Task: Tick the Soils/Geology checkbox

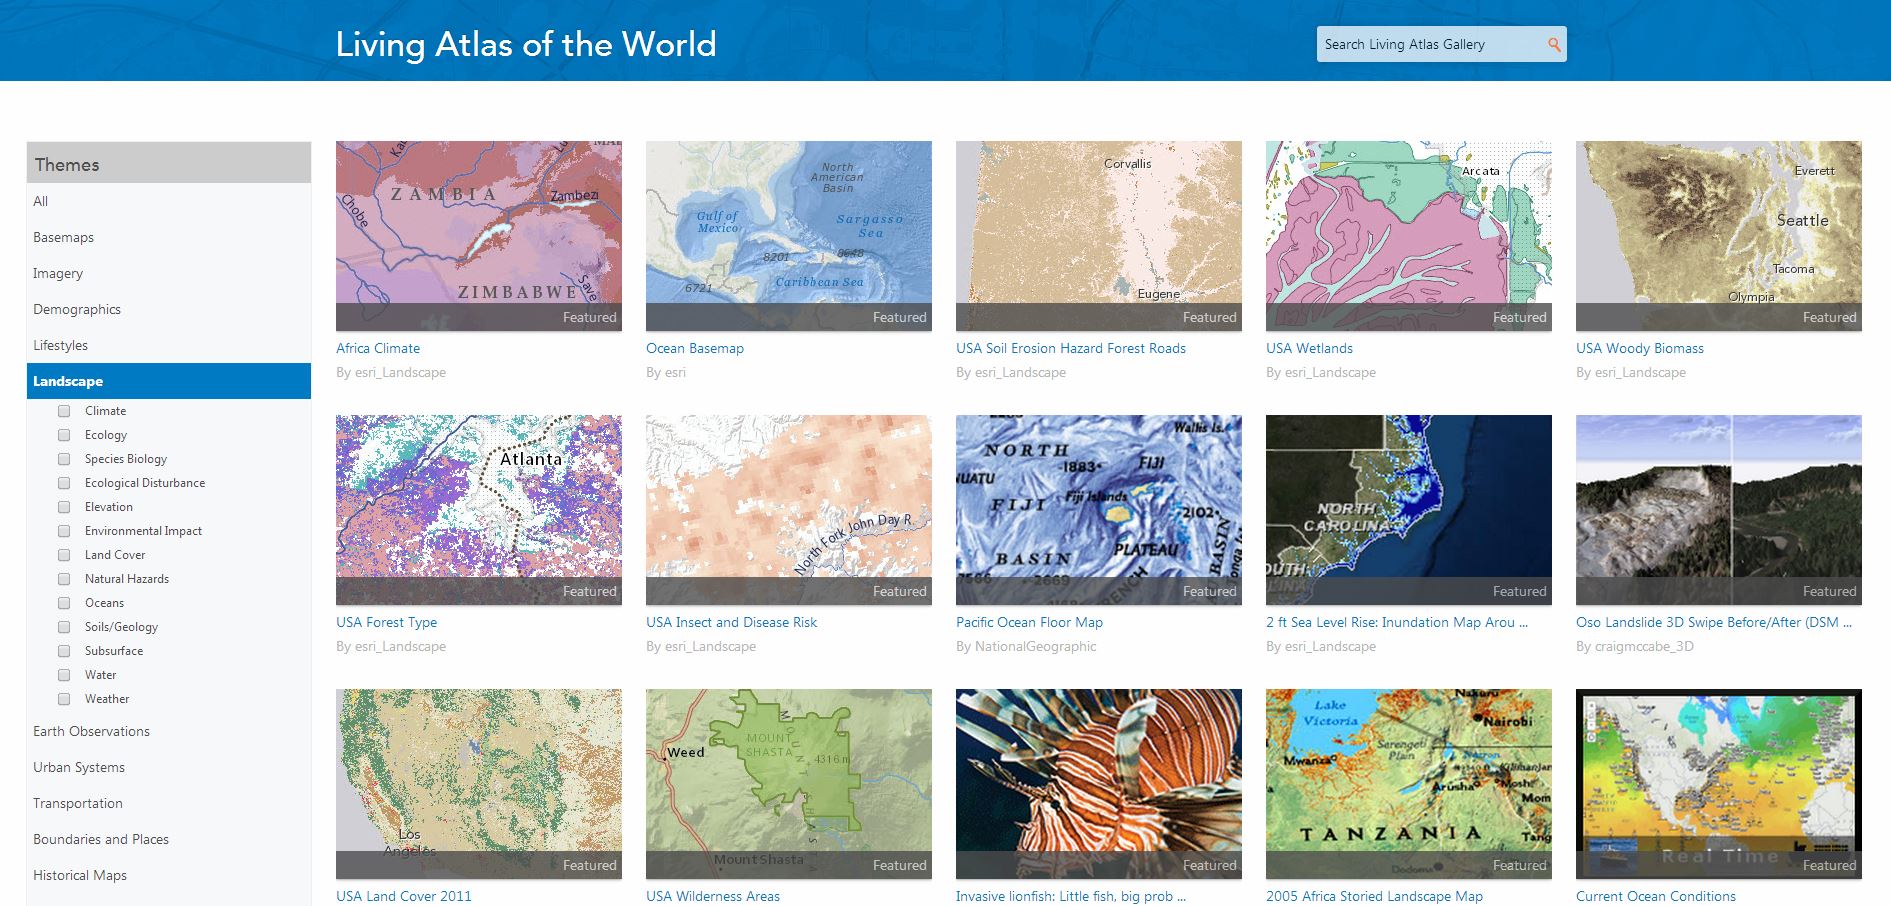Action: coord(64,627)
